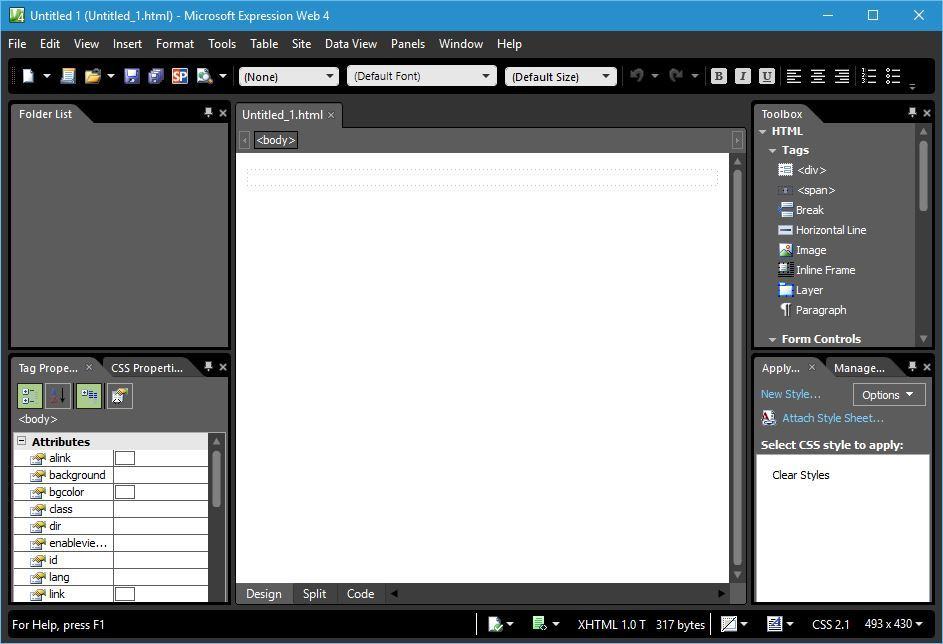
Task: Click the Redo arrow icon
Action: click(x=676, y=76)
